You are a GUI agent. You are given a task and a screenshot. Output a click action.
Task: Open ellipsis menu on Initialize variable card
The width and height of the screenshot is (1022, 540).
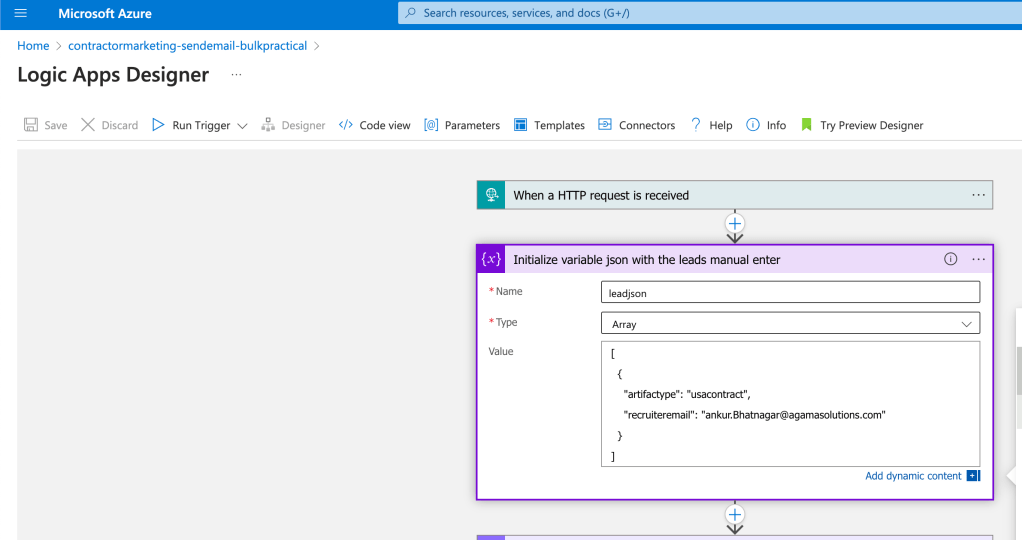[x=978, y=259]
